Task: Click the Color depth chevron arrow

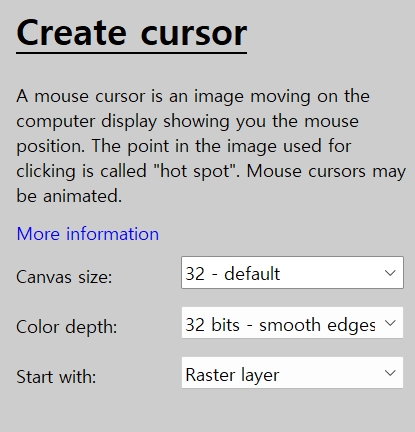Action: [x=390, y=323]
